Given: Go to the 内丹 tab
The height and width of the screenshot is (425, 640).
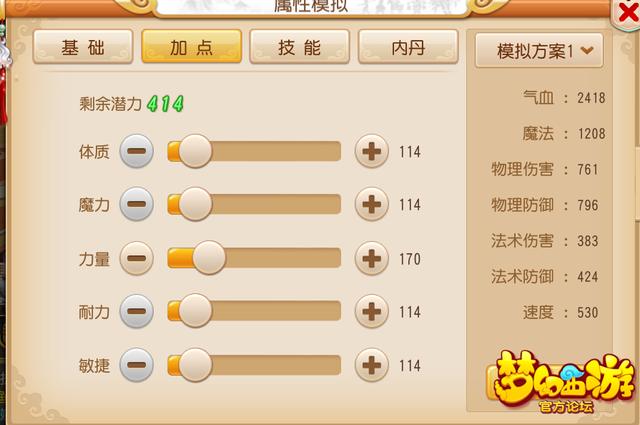Looking at the screenshot, I should point(408,47).
